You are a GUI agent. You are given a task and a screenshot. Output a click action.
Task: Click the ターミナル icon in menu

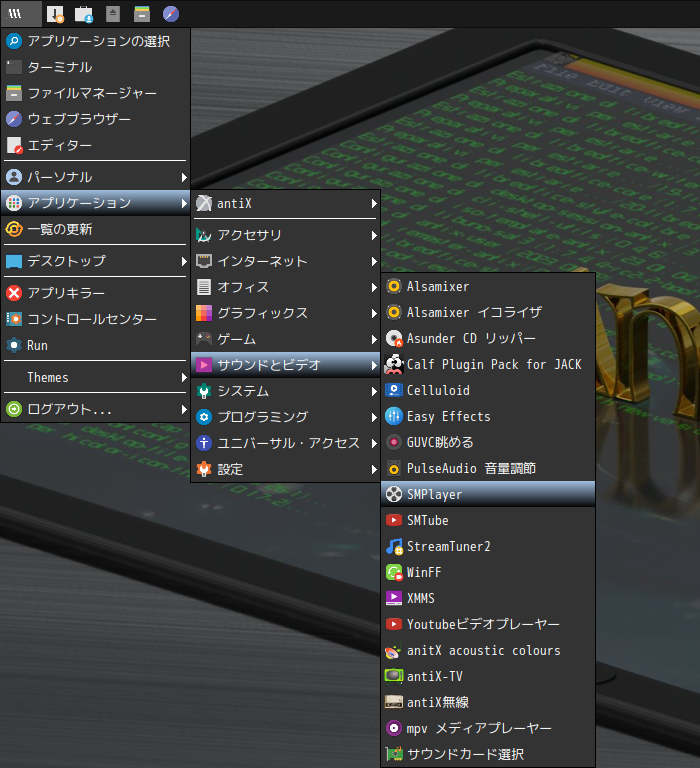14,67
